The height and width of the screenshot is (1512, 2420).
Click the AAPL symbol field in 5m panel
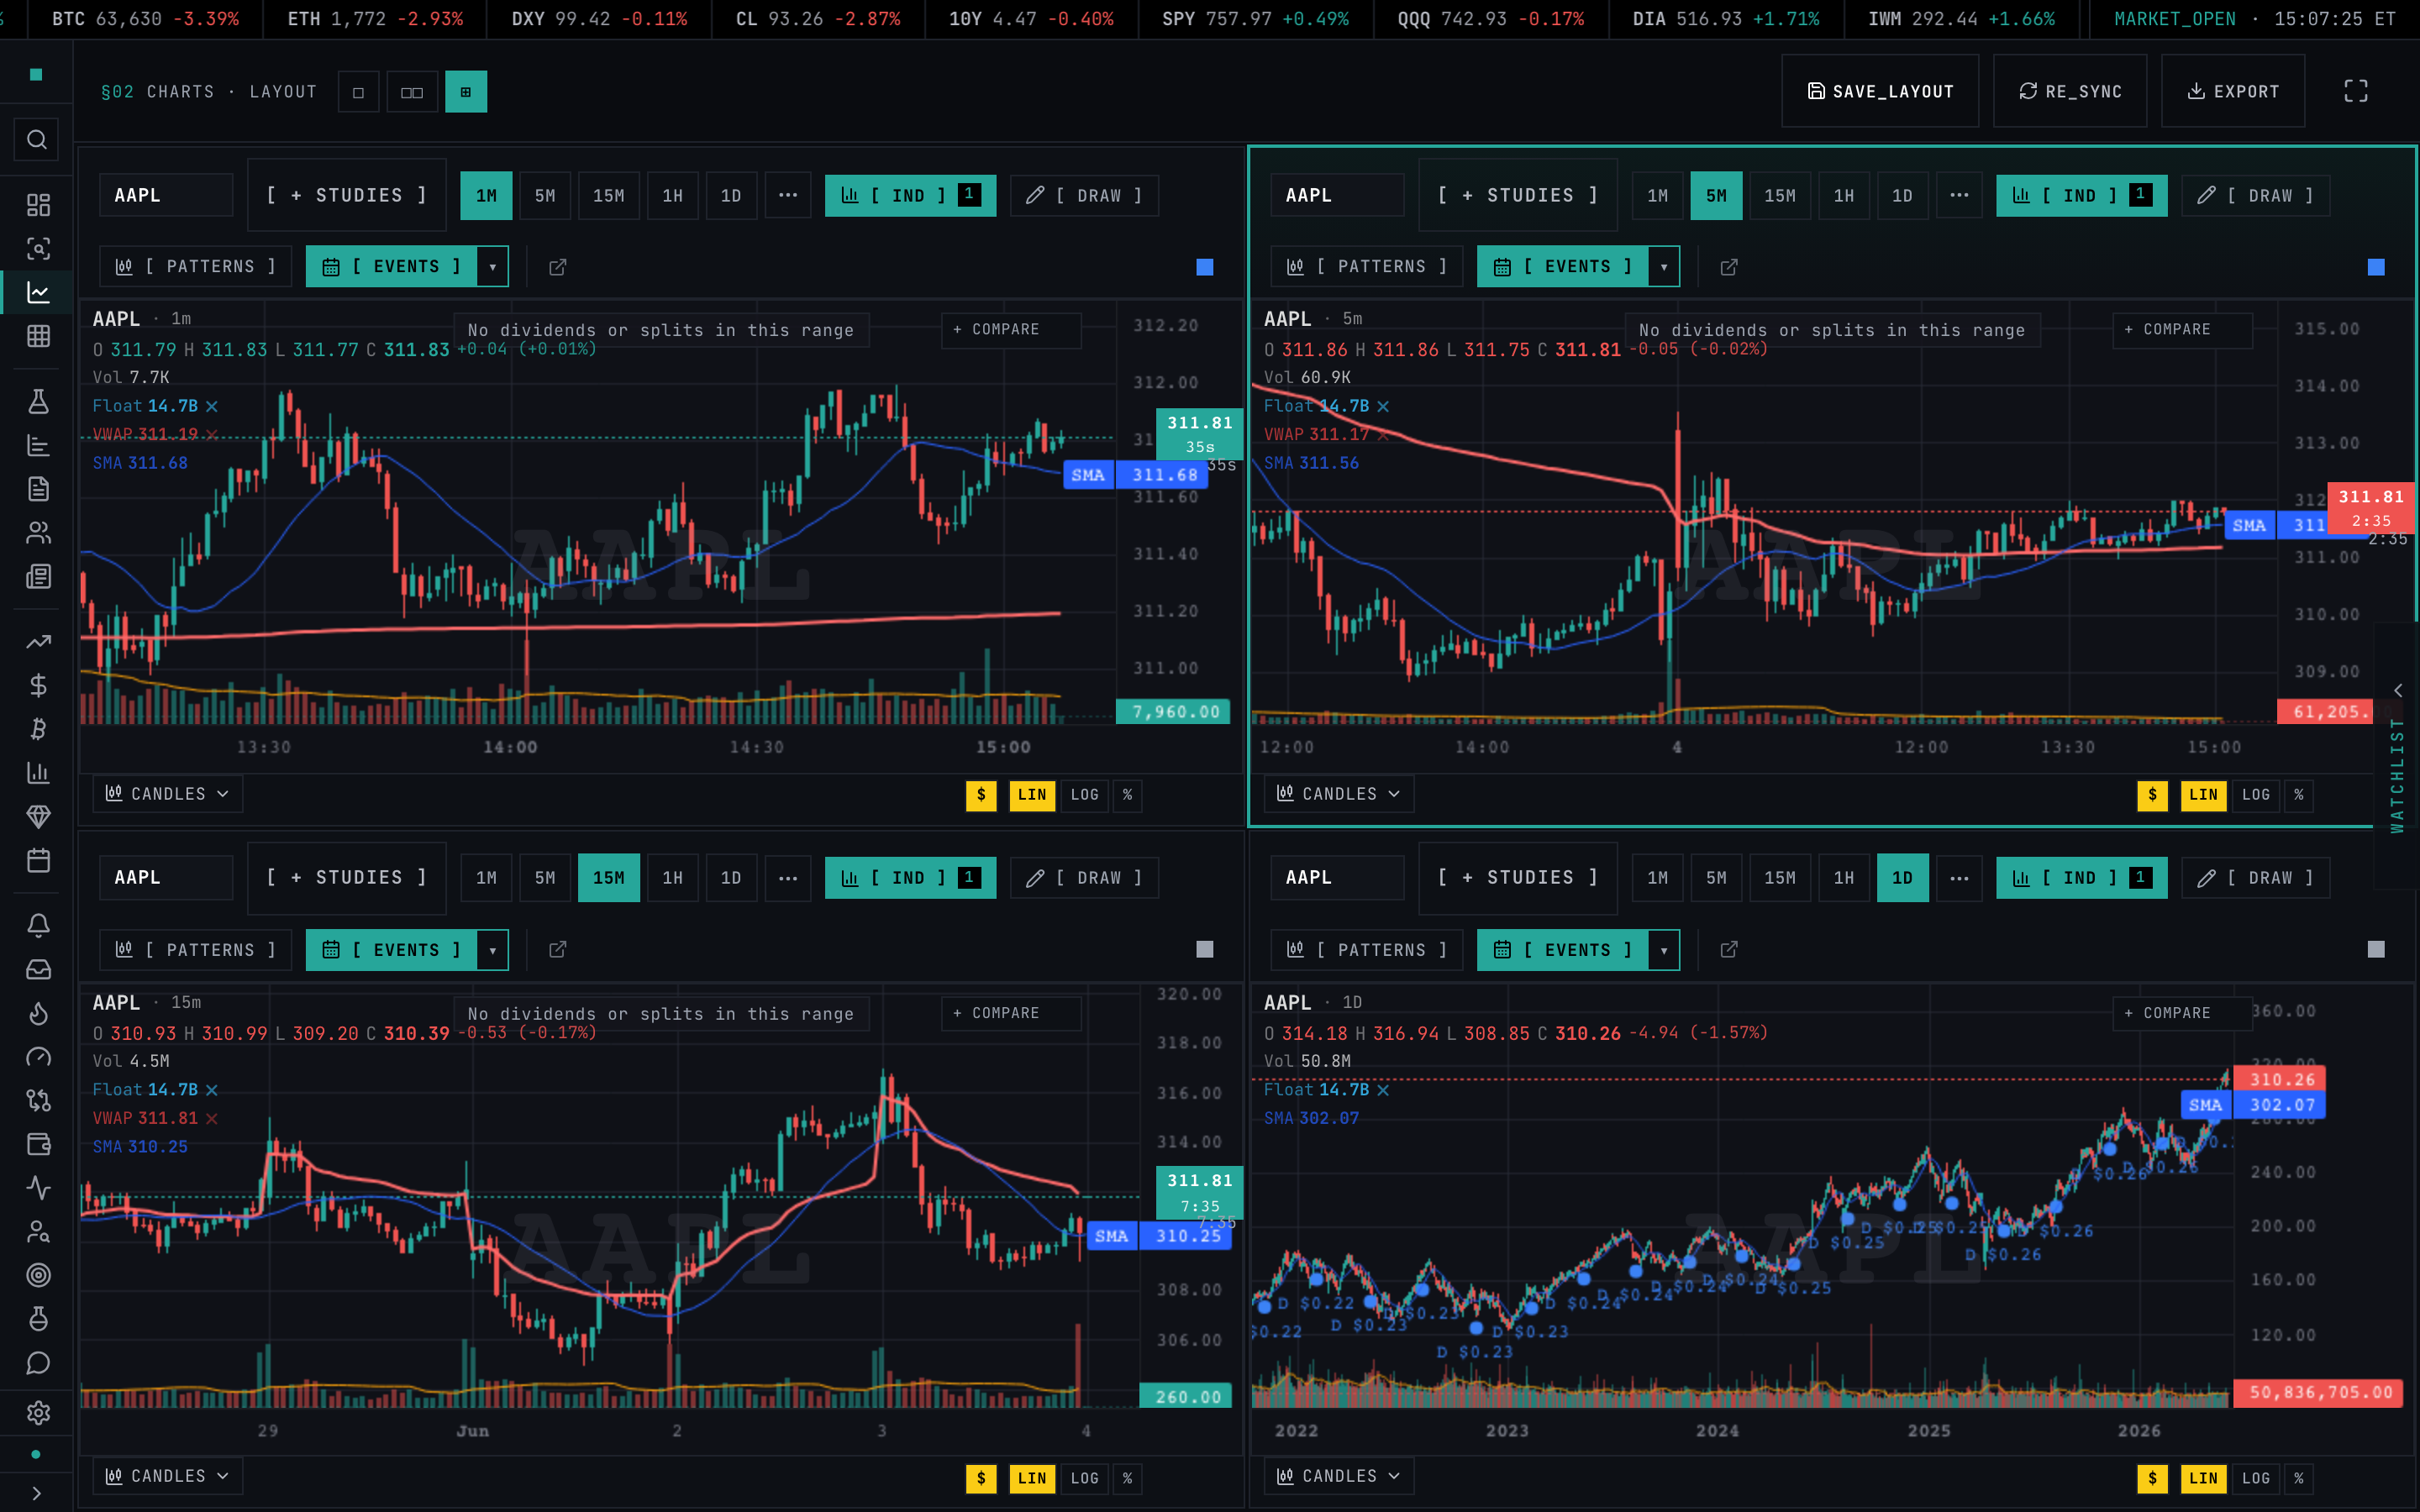point(1337,196)
